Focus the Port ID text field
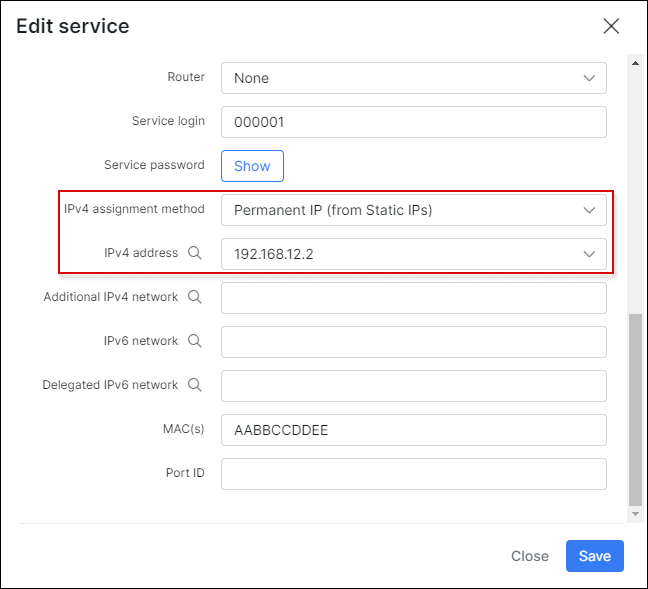The width and height of the screenshot is (648, 589). (x=413, y=474)
